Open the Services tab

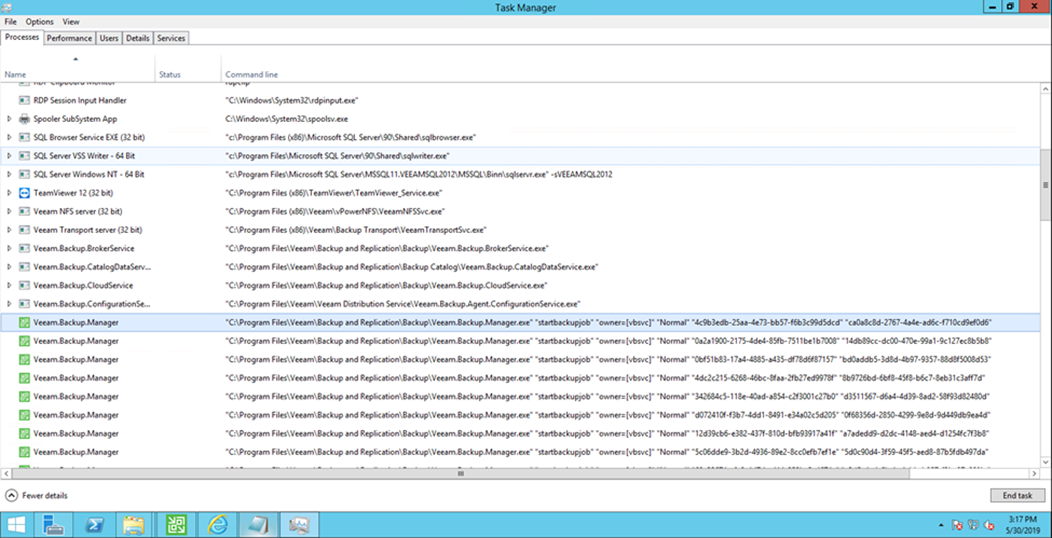(171, 38)
